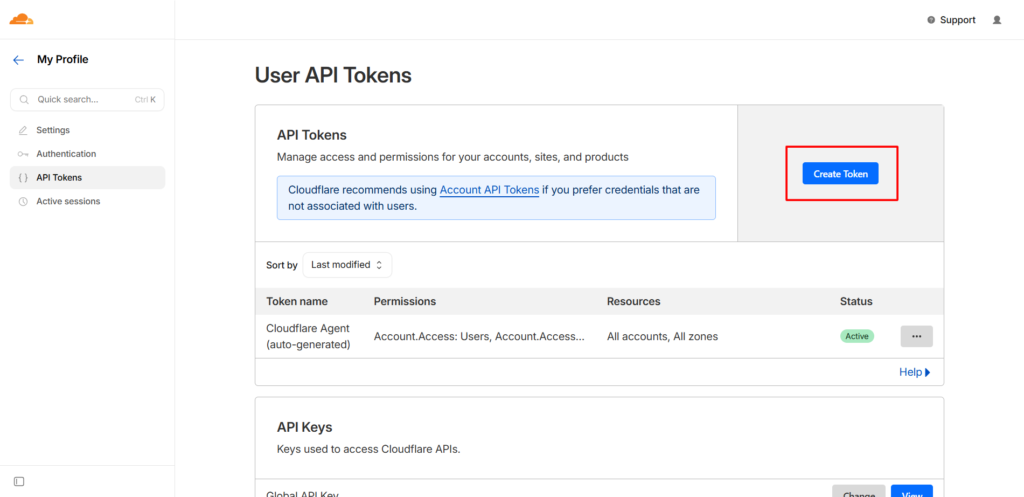
Task: Click the braces icon next to API Tokens
Action: (x=24, y=178)
